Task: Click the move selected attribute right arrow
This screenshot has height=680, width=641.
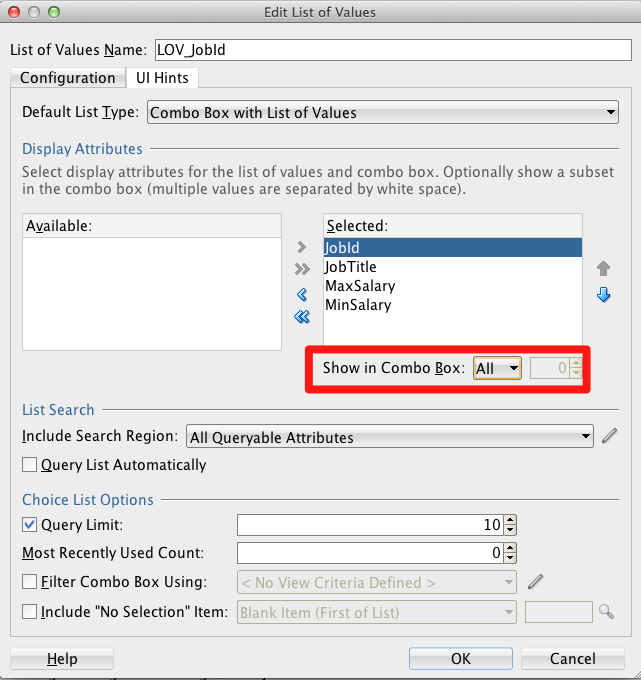Action: click(302, 247)
